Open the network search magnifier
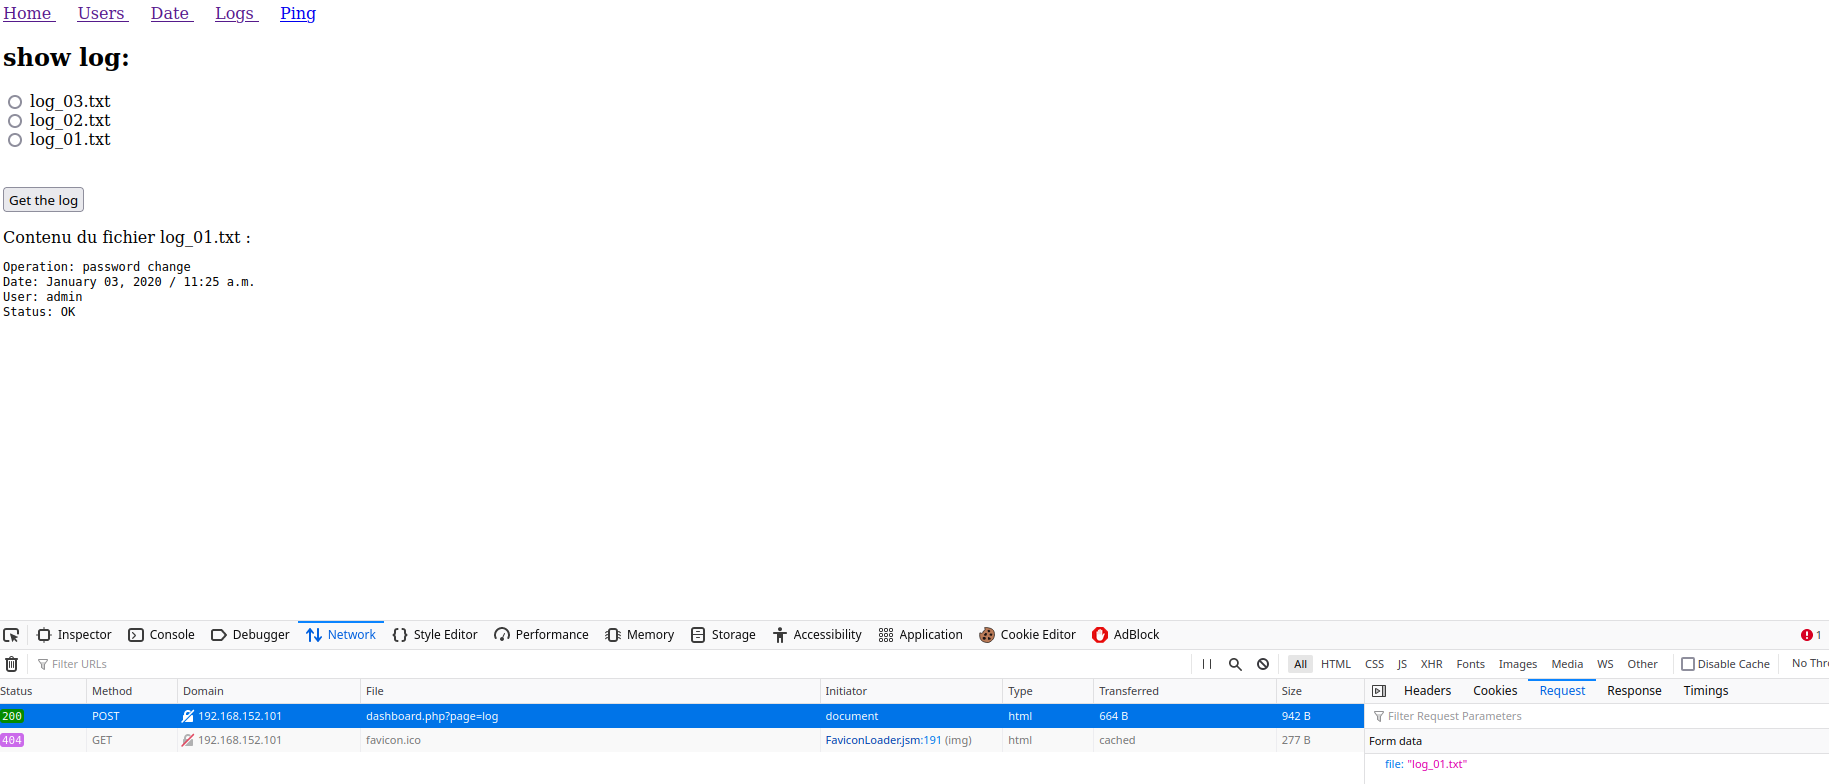The height and width of the screenshot is (784, 1829). point(1235,664)
